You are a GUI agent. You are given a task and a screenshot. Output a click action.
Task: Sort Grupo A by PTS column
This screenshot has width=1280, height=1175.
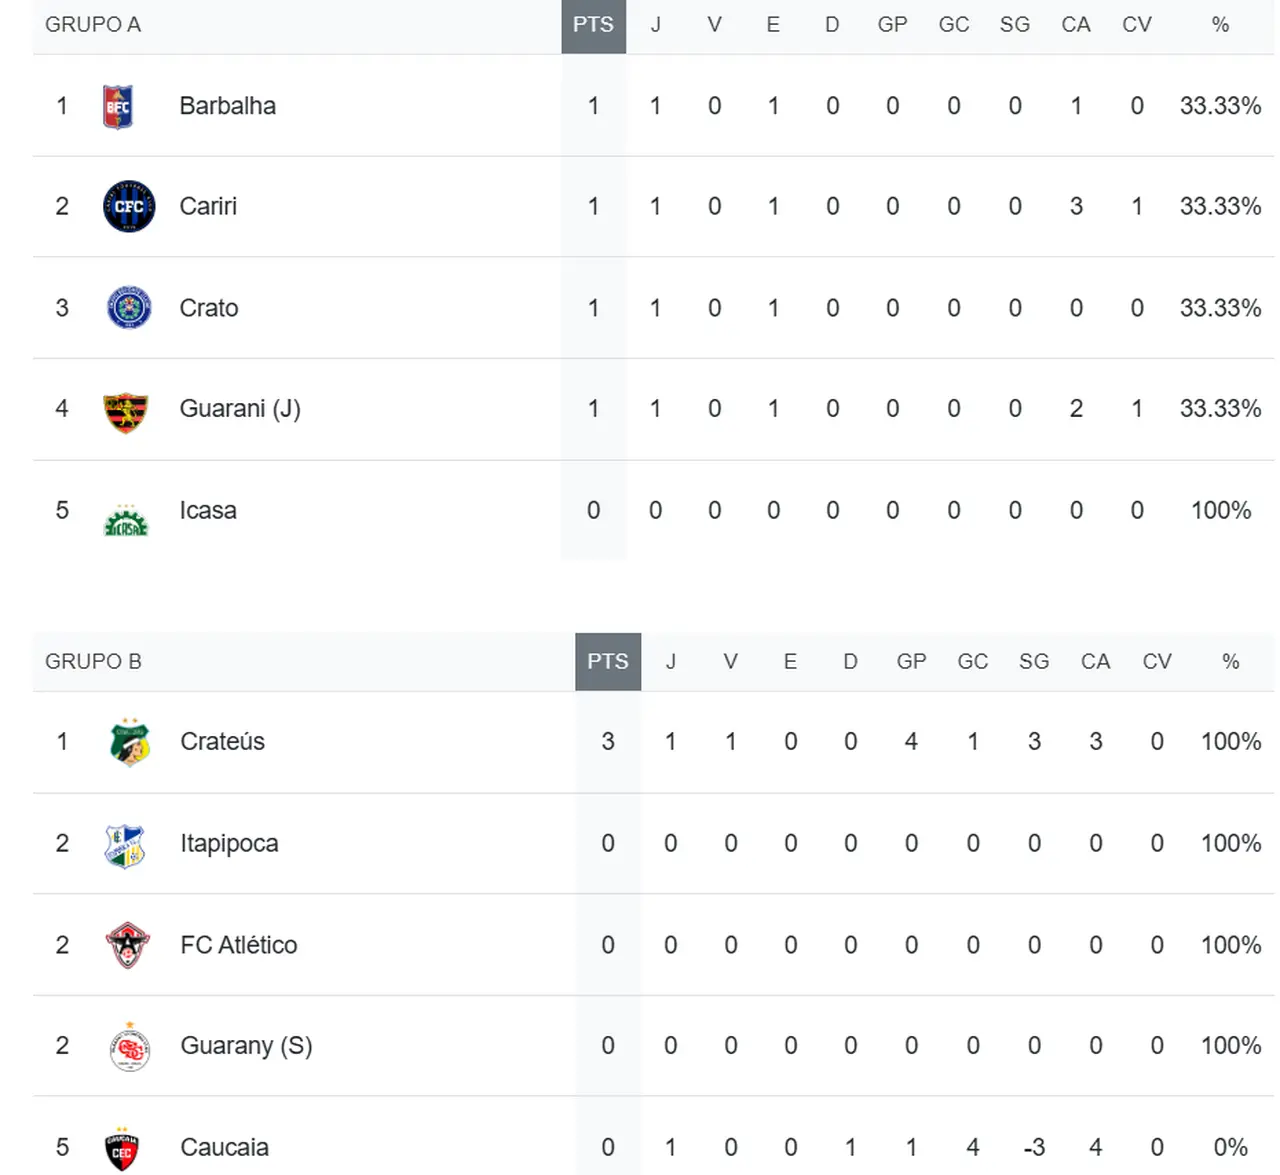coord(593,25)
